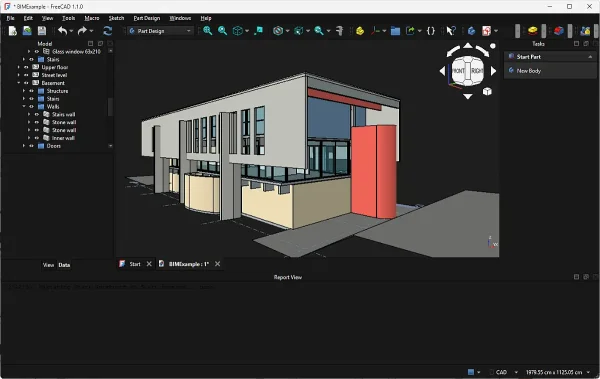Click the red-blue pocket tool icon
Screen dimensions: 600x379
(x=559, y=31)
